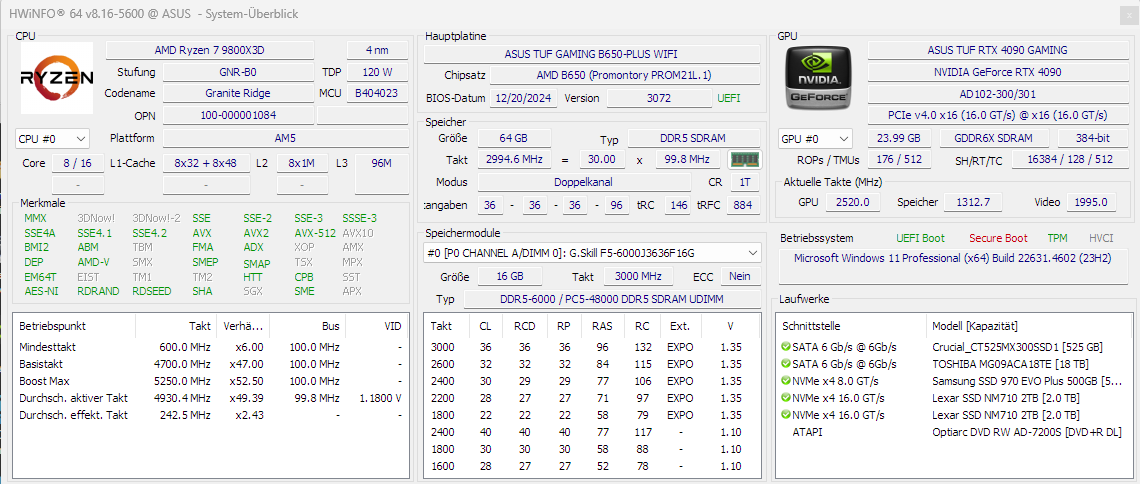Select the Optiarc DVD RW AD-7200S drive row
The width and height of the screenshot is (1140, 484).
coord(954,432)
